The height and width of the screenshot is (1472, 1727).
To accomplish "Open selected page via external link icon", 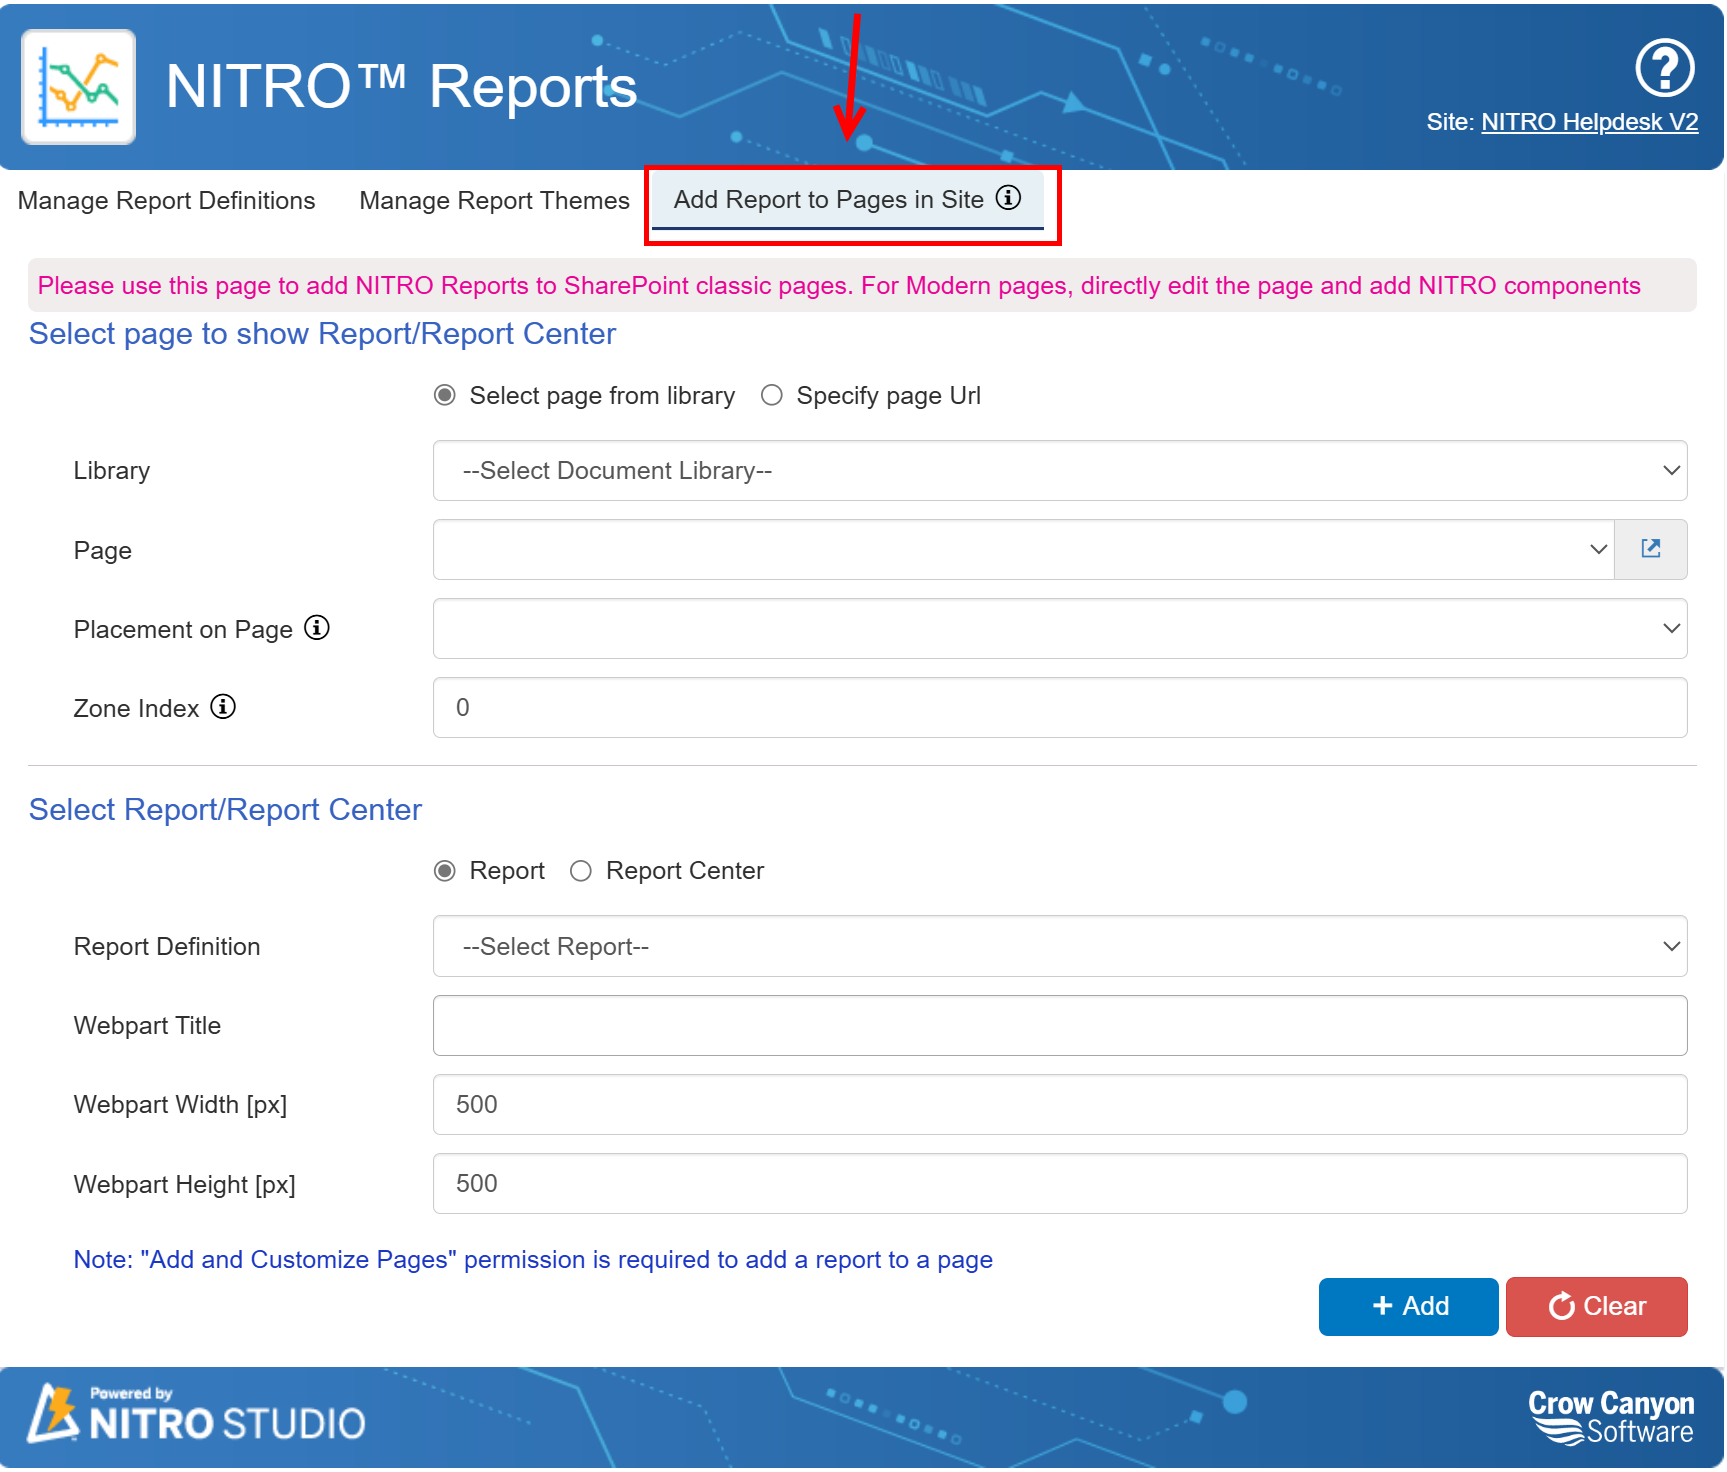I will pyautogui.click(x=1651, y=549).
